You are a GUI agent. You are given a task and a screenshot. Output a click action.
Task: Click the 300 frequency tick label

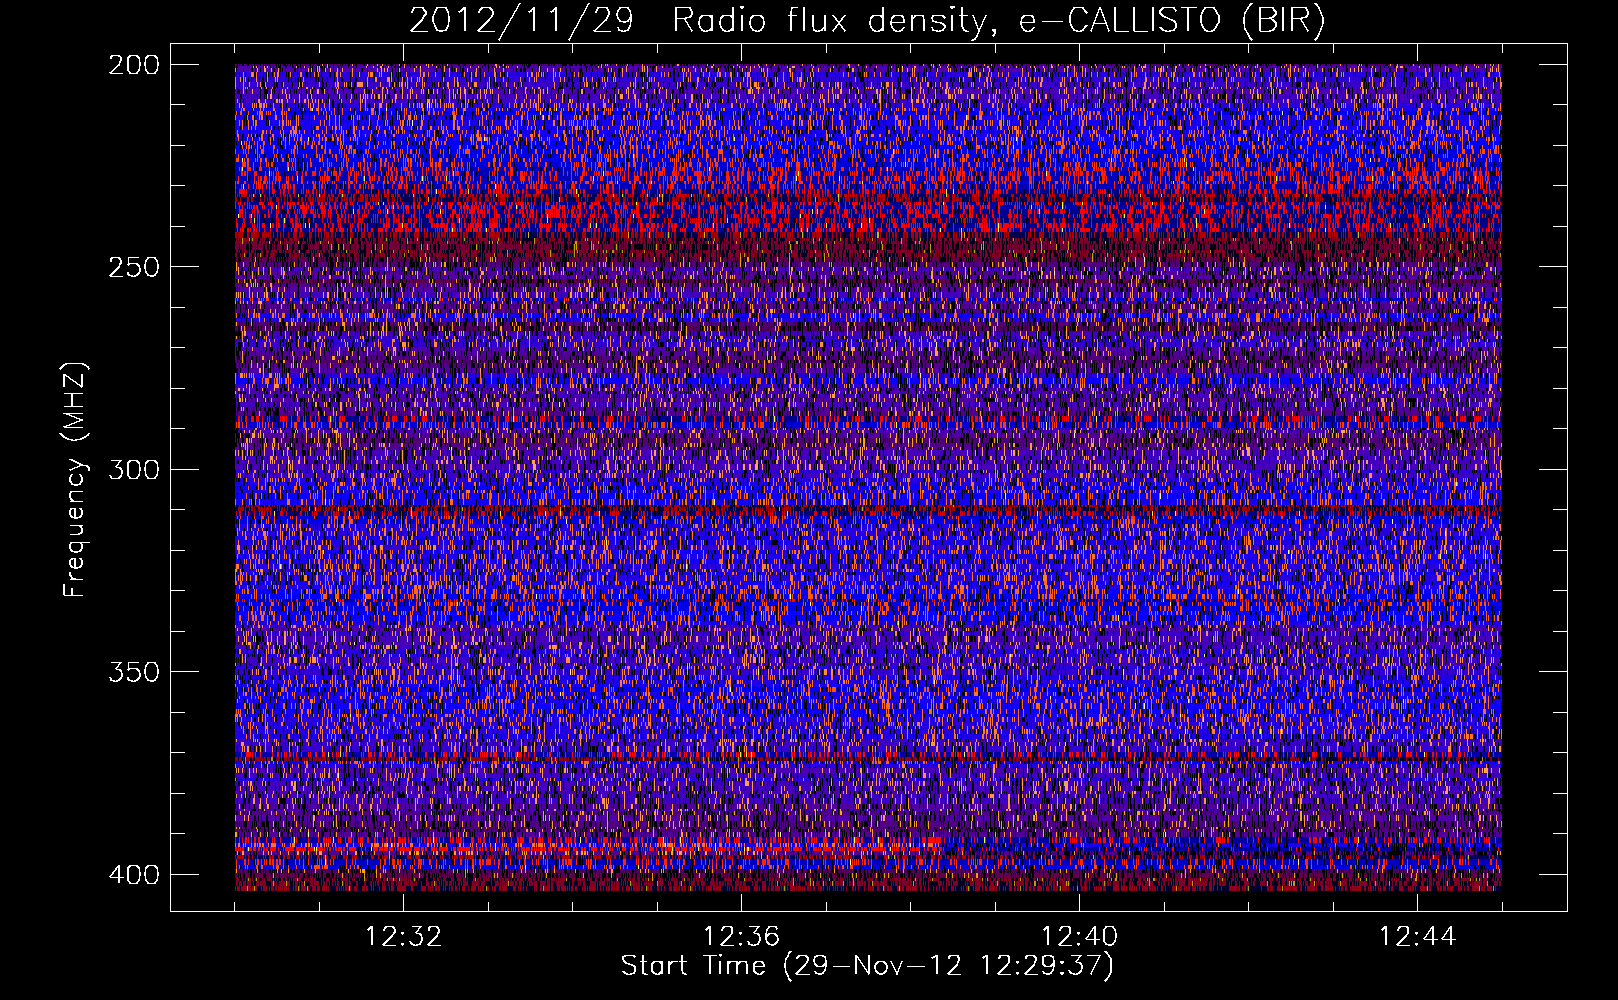tap(133, 470)
